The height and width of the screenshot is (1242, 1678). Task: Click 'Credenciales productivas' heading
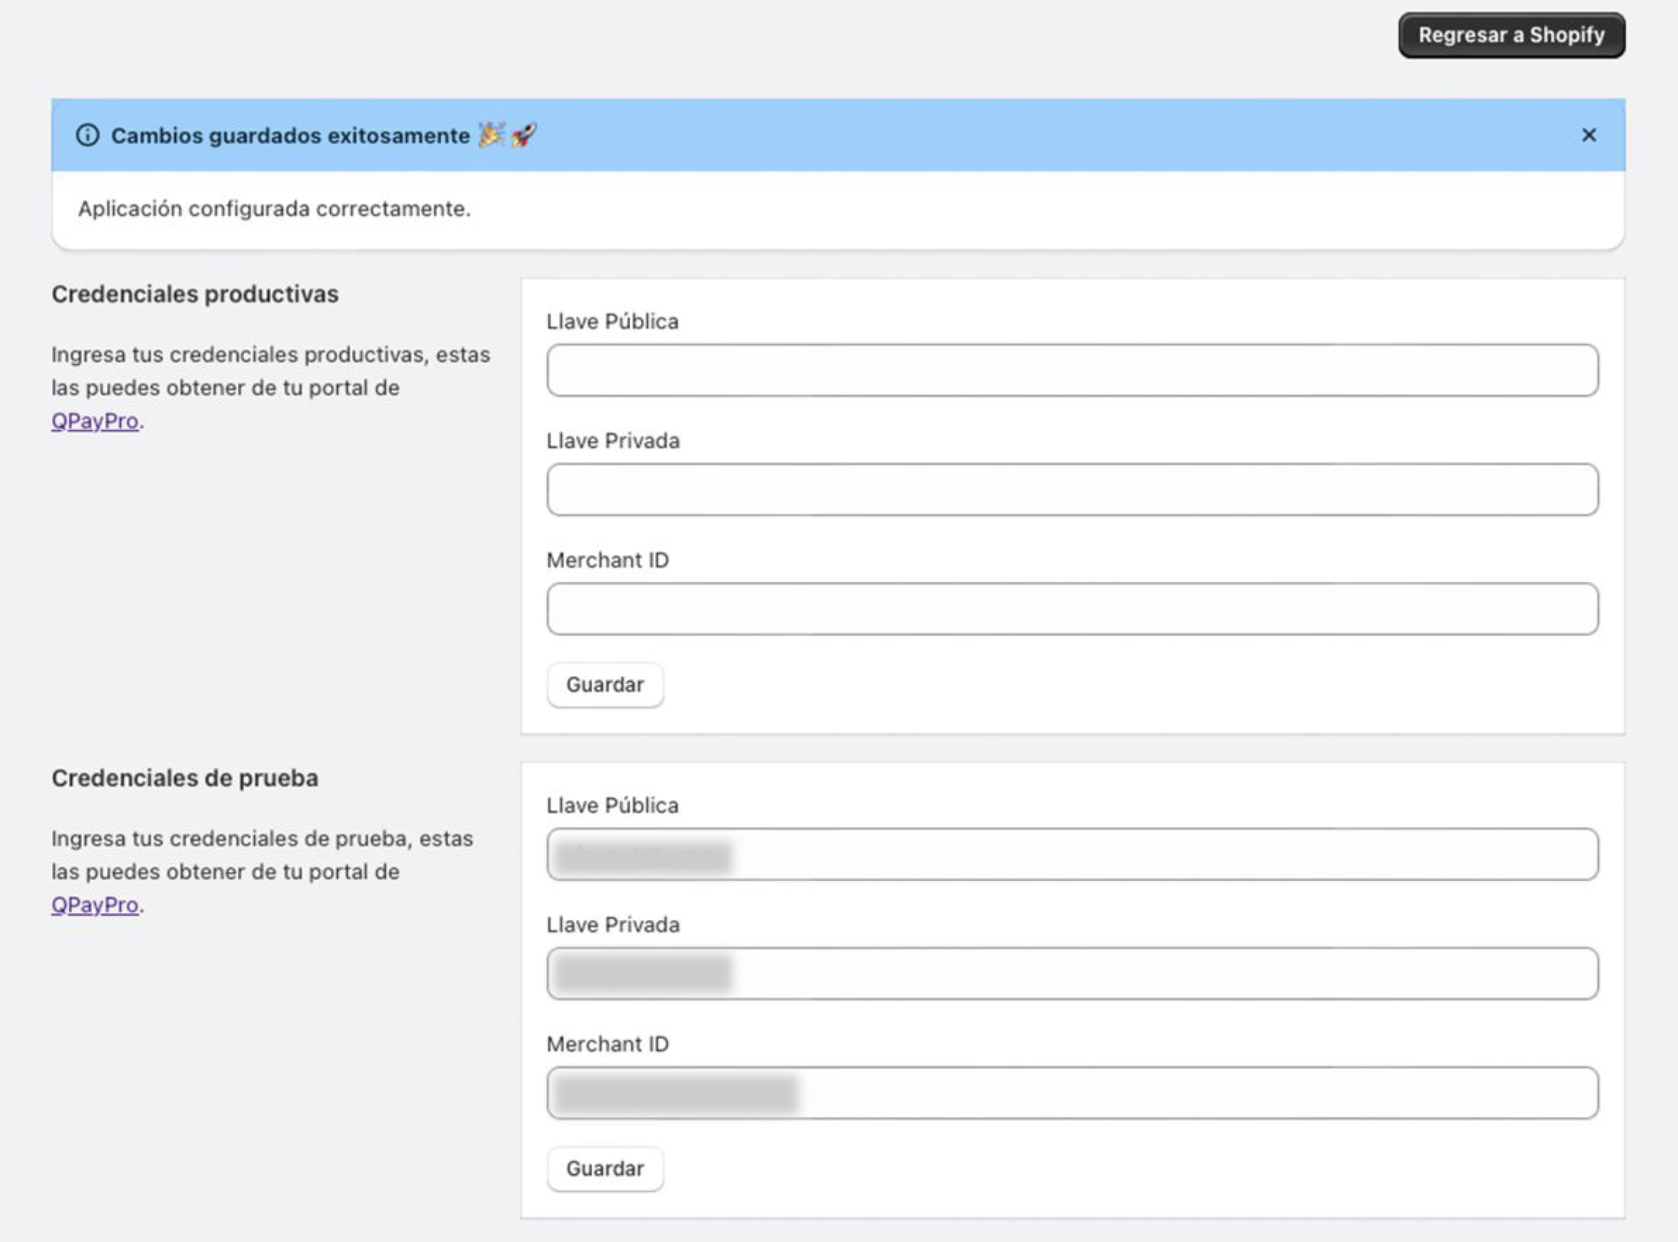click(195, 294)
